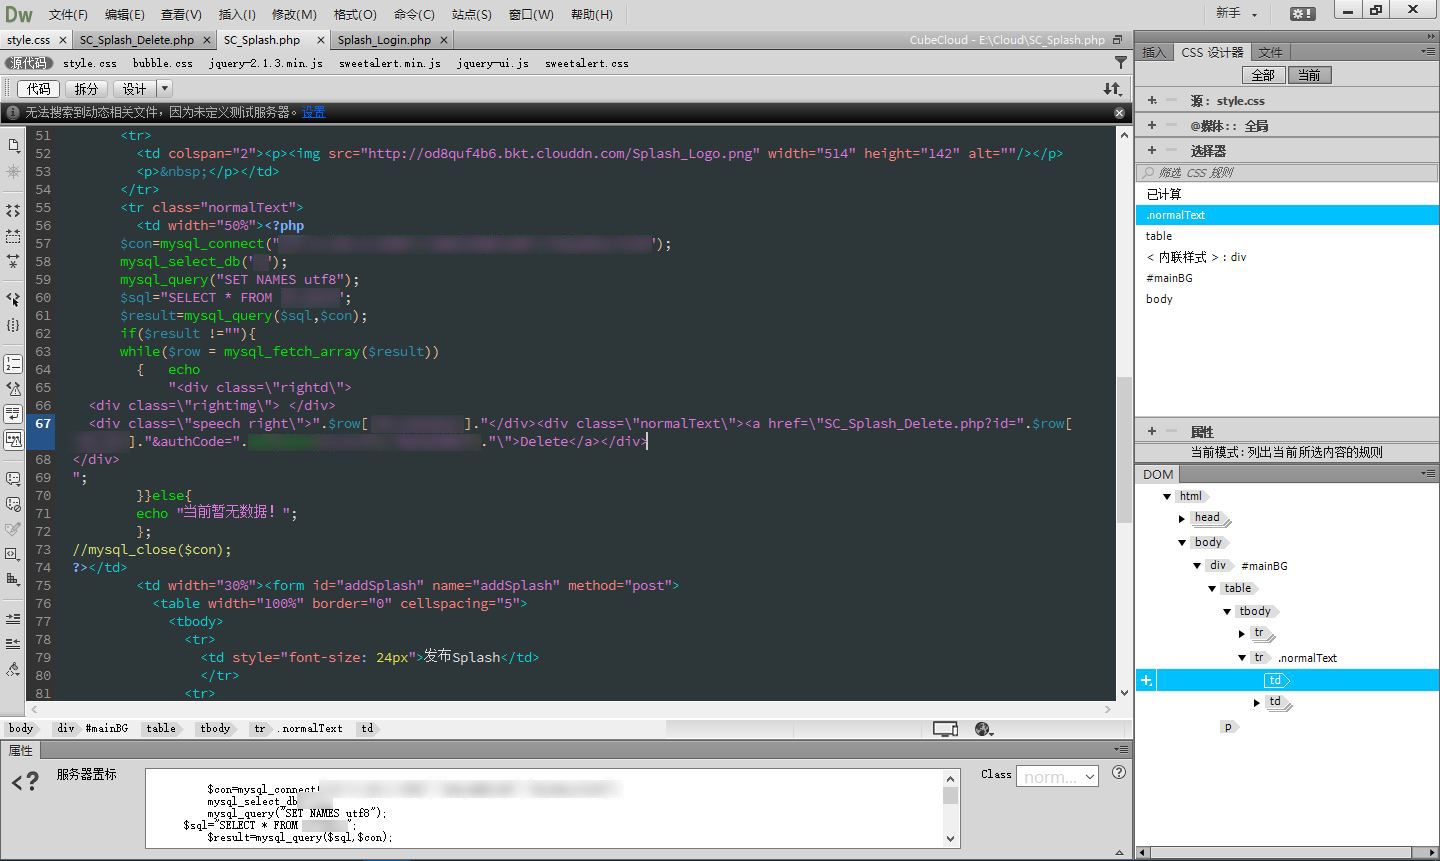This screenshot has height=861, width=1440.
Task: Open the Class dropdown in properties panel
Action: 1057,776
